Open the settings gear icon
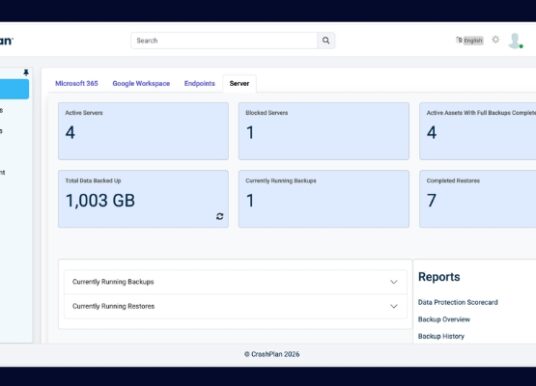Screen dimensions: 536x386 [495, 40]
